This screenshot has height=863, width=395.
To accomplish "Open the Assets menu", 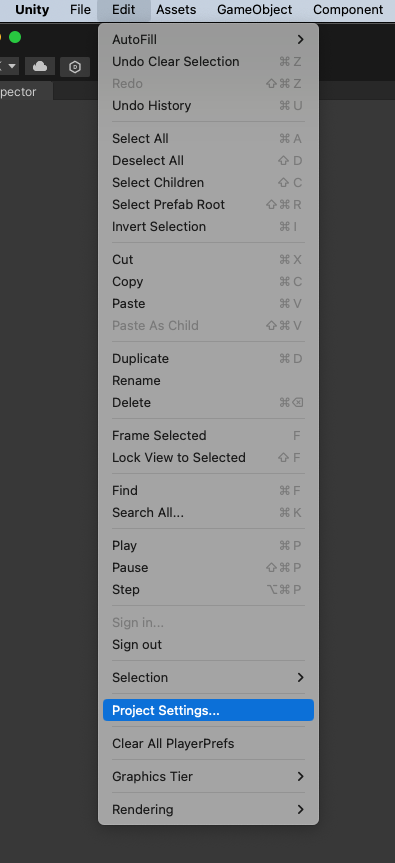I will (x=176, y=10).
